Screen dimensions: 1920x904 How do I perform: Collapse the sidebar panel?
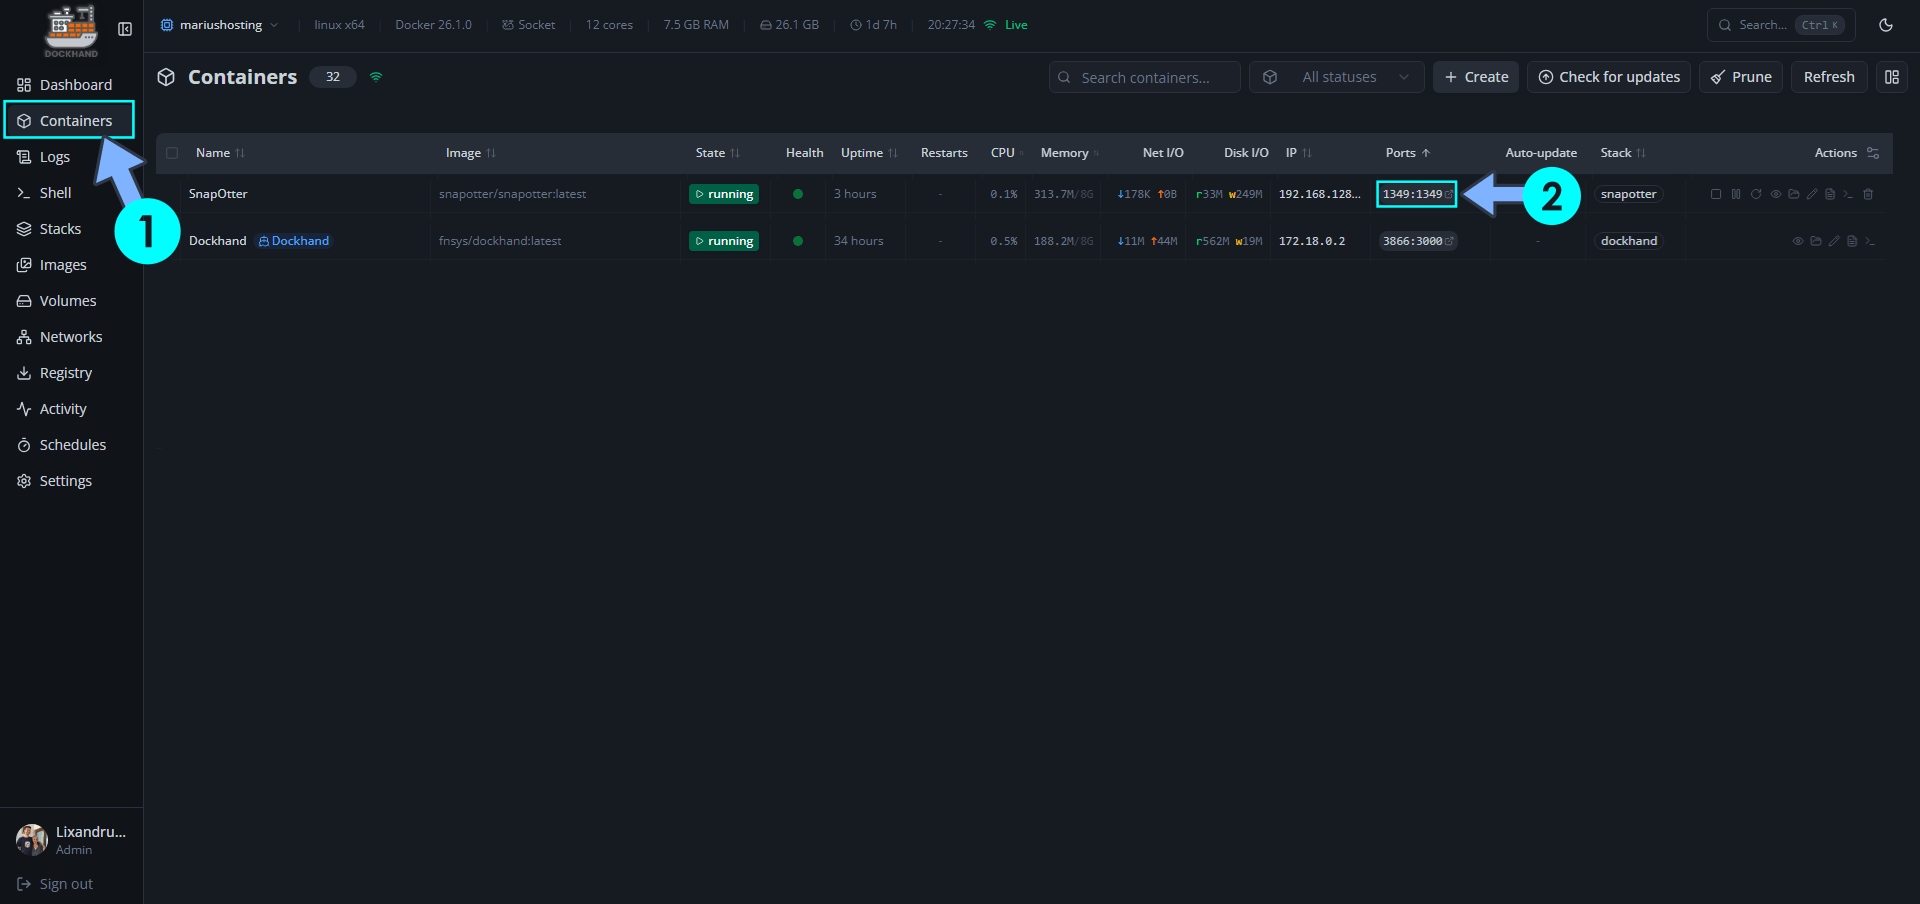tap(125, 29)
